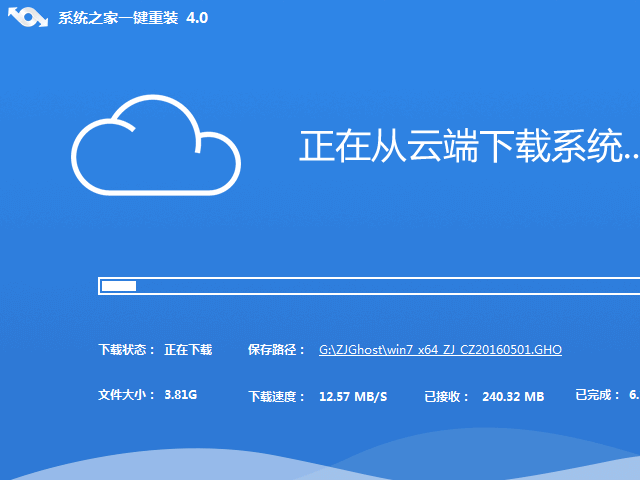Click the 文件大小 label

click(127, 395)
